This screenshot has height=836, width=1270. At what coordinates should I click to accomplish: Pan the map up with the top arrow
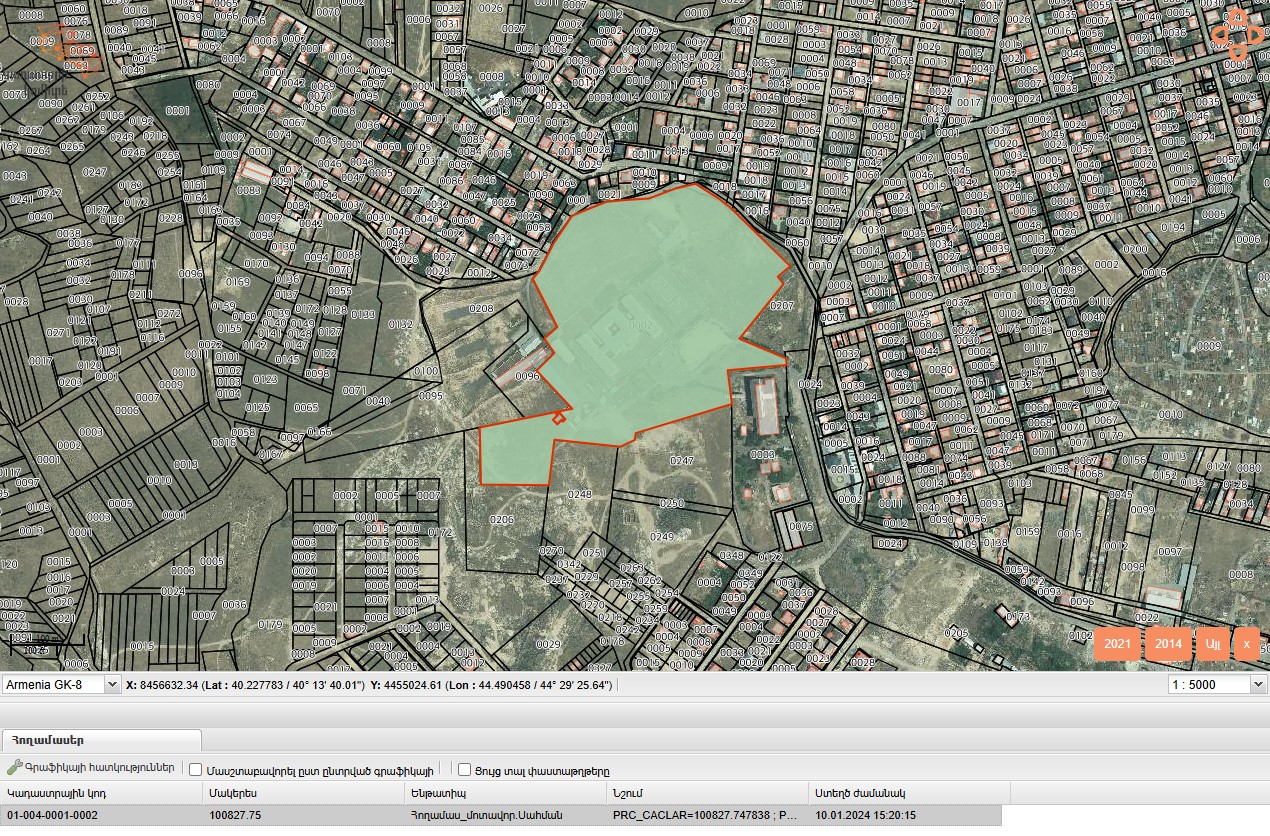1237,17
